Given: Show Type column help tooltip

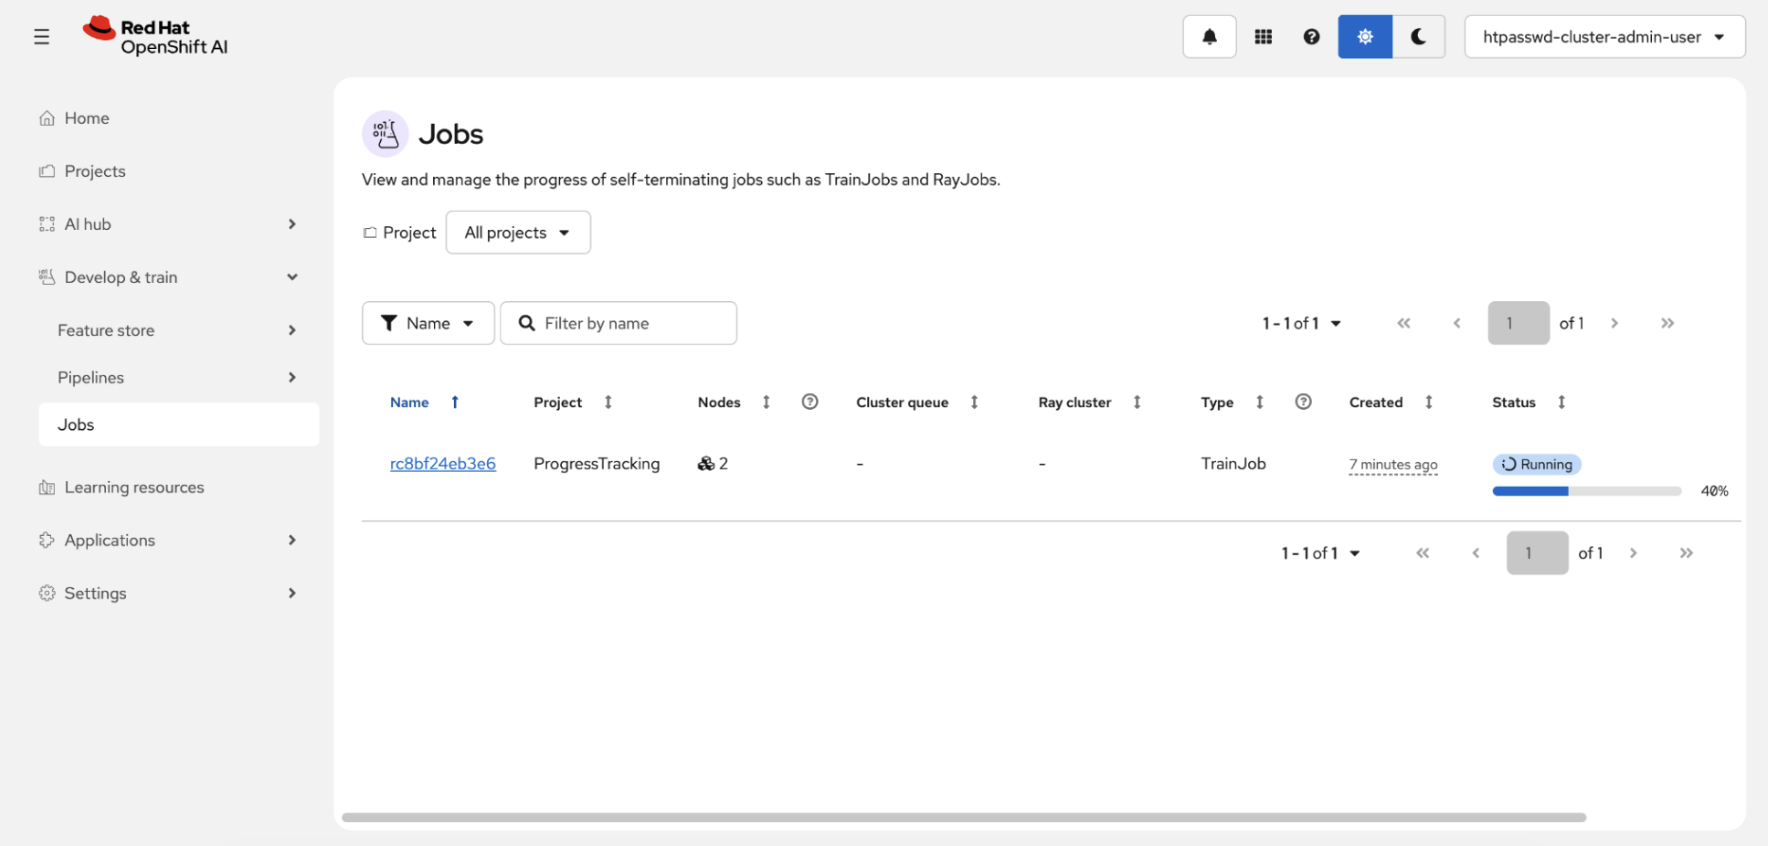Looking at the screenshot, I should pos(1303,402).
